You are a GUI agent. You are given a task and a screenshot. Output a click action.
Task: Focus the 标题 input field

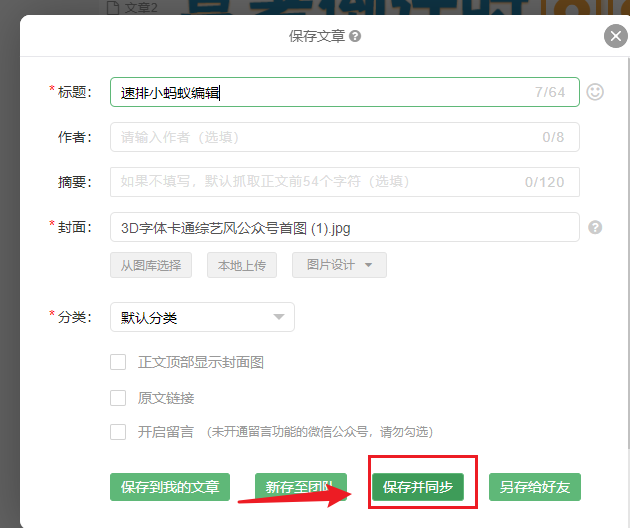345,92
